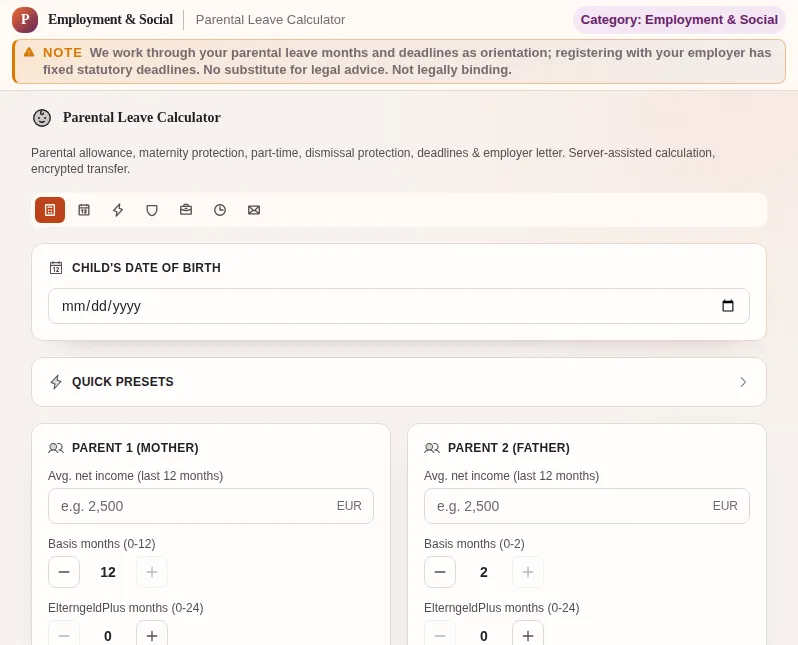Increase Parent 1 basis months
The width and height of the screenshot is (798, 645).
152,572
